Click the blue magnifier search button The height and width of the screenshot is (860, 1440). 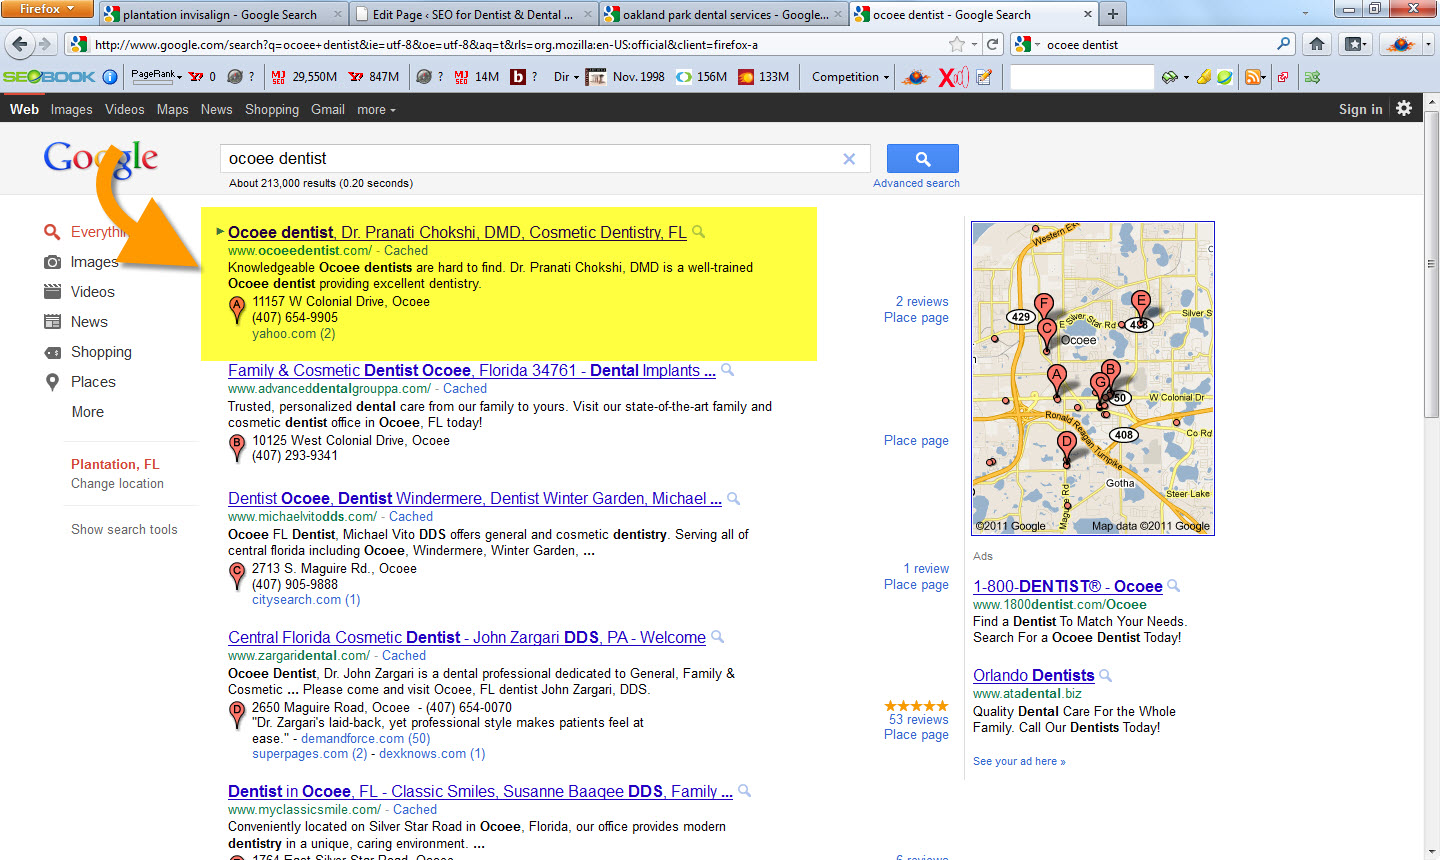pyautogui.click(x=922, y=159)
